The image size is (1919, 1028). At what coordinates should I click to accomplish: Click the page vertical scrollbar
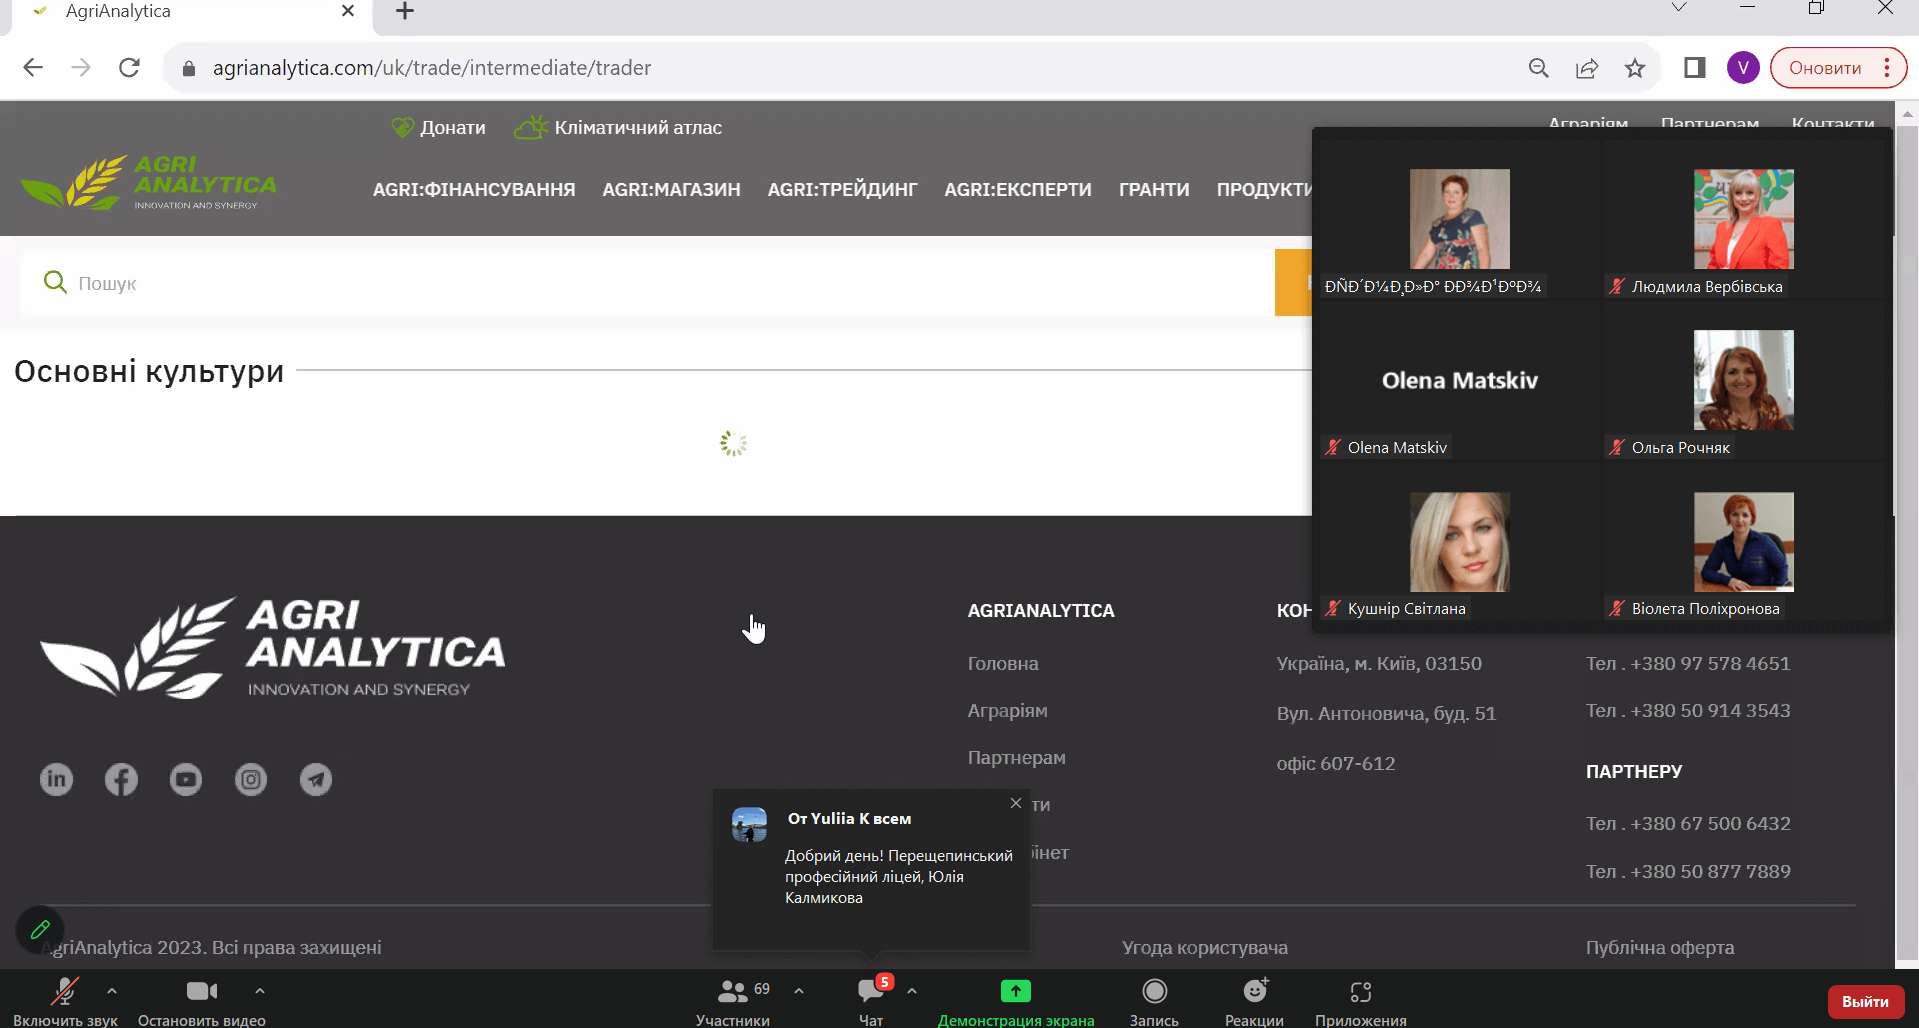1906,500
